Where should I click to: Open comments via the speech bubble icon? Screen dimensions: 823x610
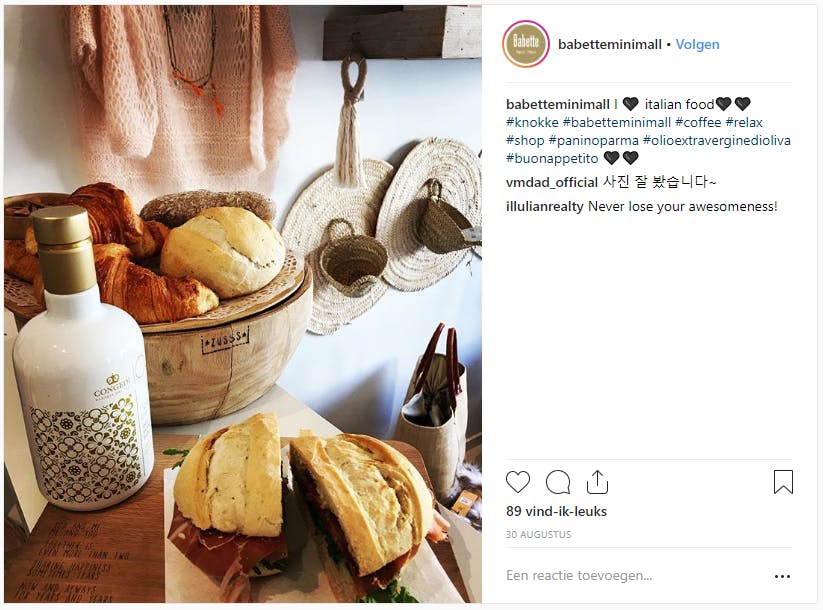coord(557,482)
